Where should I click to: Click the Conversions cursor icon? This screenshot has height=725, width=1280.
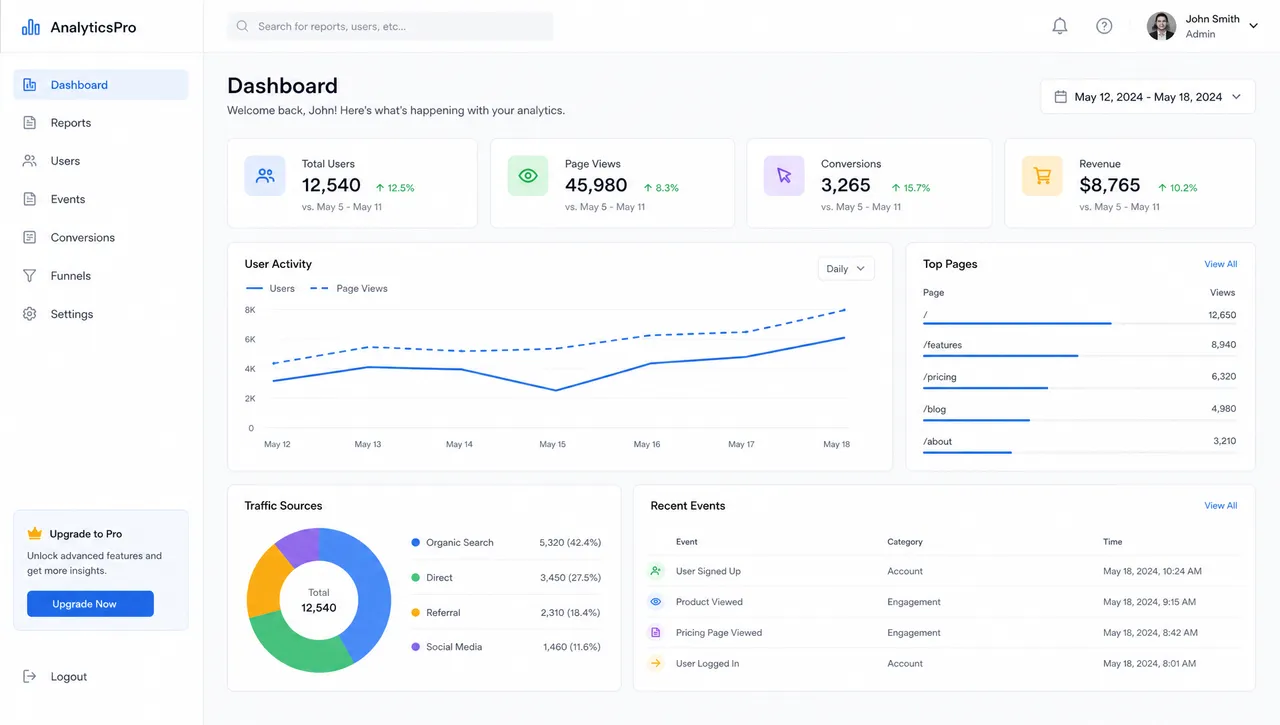click(x=784, y=176)
